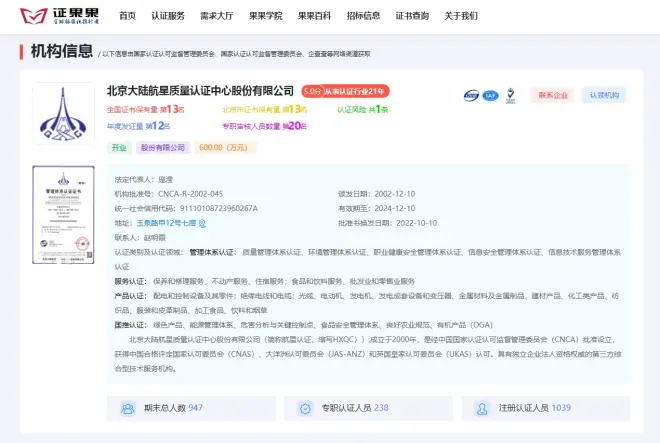
Task: Click the address link 玉泉路甲12号七层
Action: 165,223
